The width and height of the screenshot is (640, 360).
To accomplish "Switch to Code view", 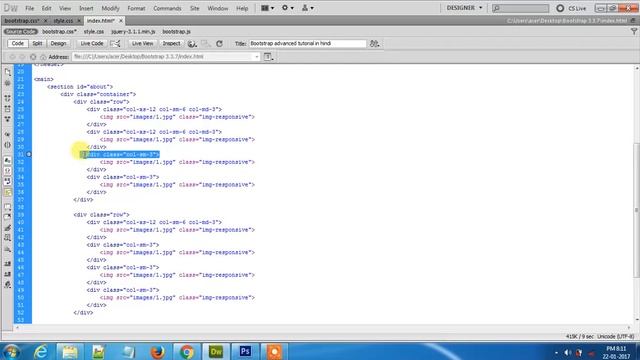I will coord(18,44).
